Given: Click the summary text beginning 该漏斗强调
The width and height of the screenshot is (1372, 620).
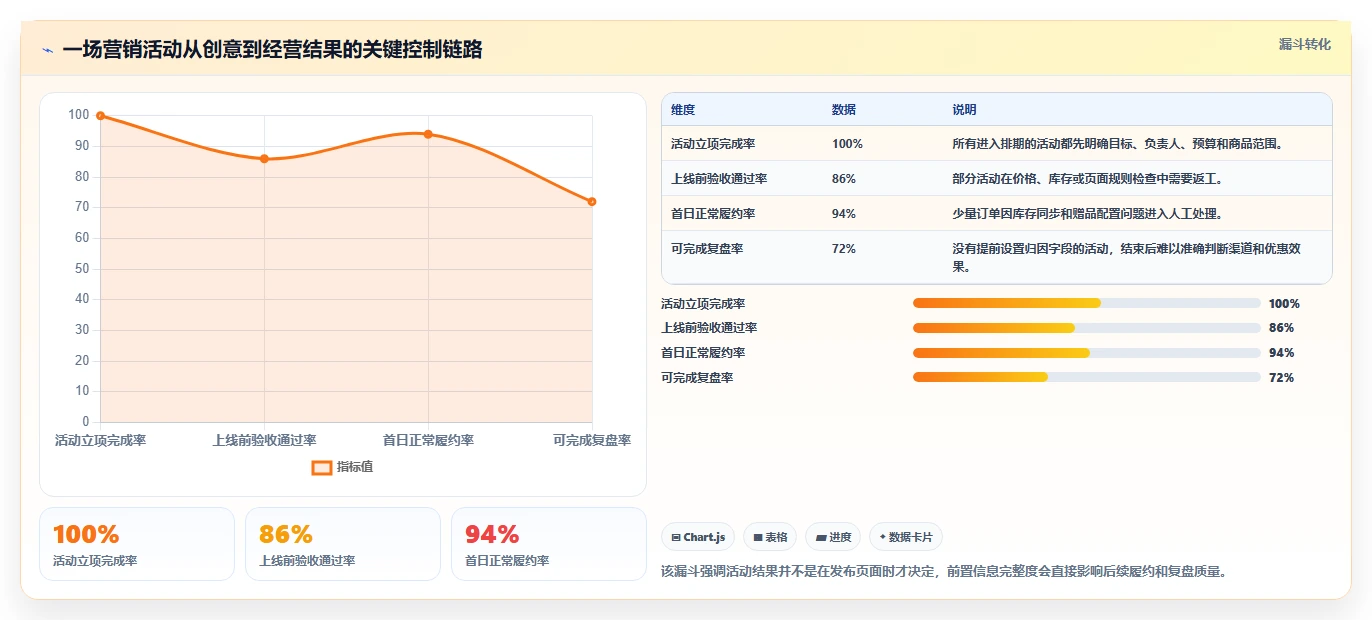Looking at the screenshot, I should 944,572.
